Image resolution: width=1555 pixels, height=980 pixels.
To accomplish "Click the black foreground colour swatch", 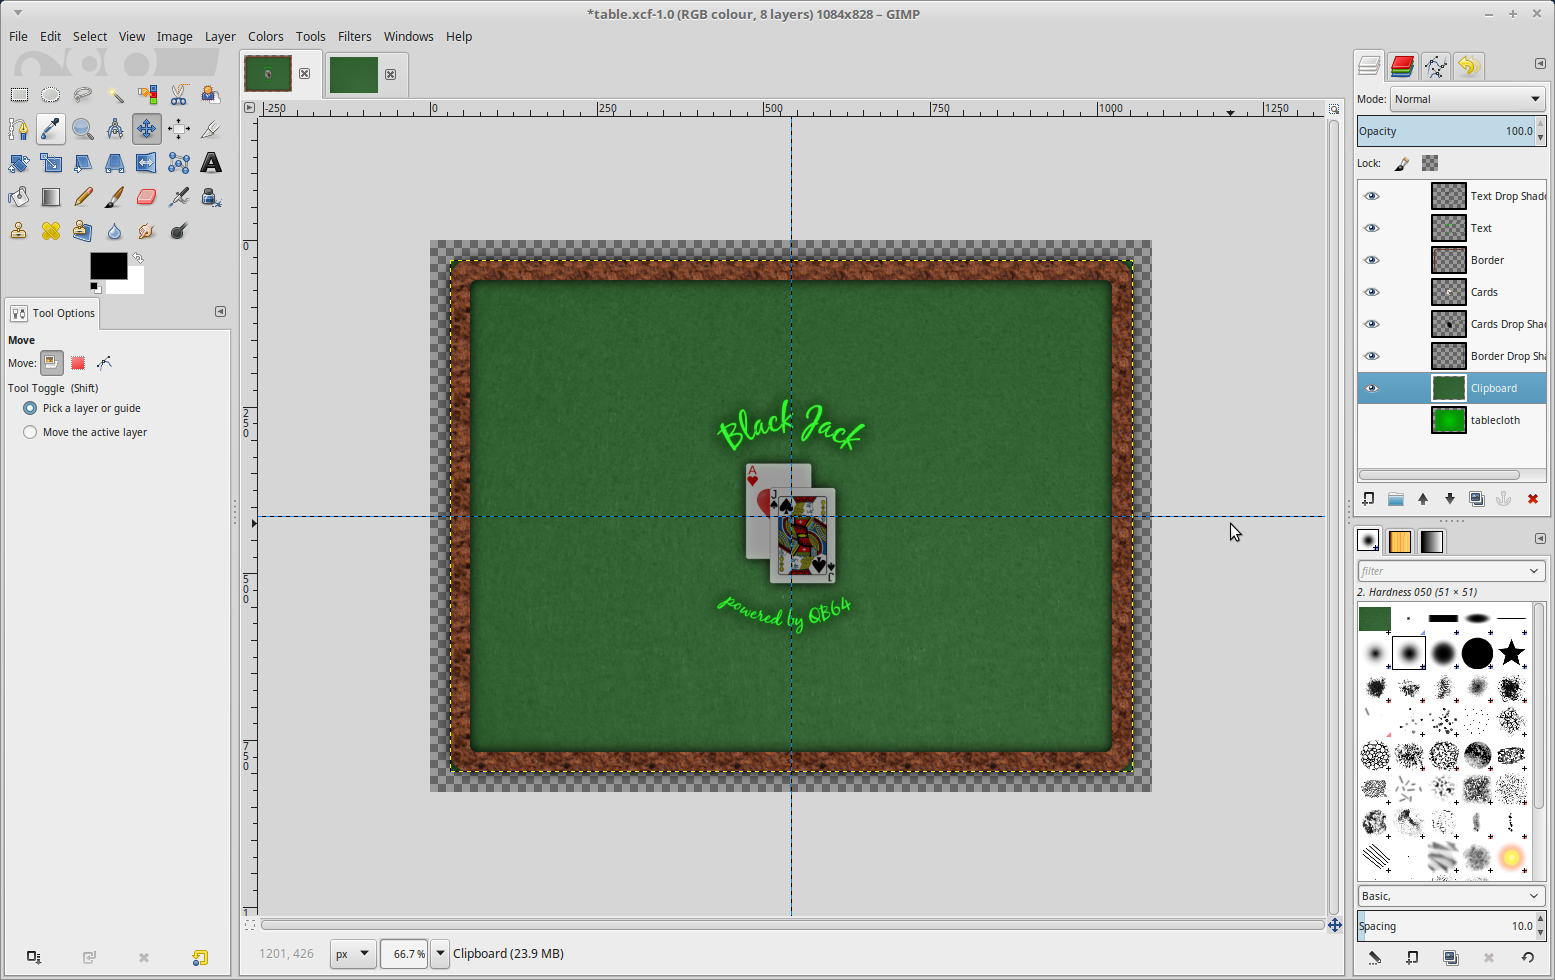I will tap(106, 264).
